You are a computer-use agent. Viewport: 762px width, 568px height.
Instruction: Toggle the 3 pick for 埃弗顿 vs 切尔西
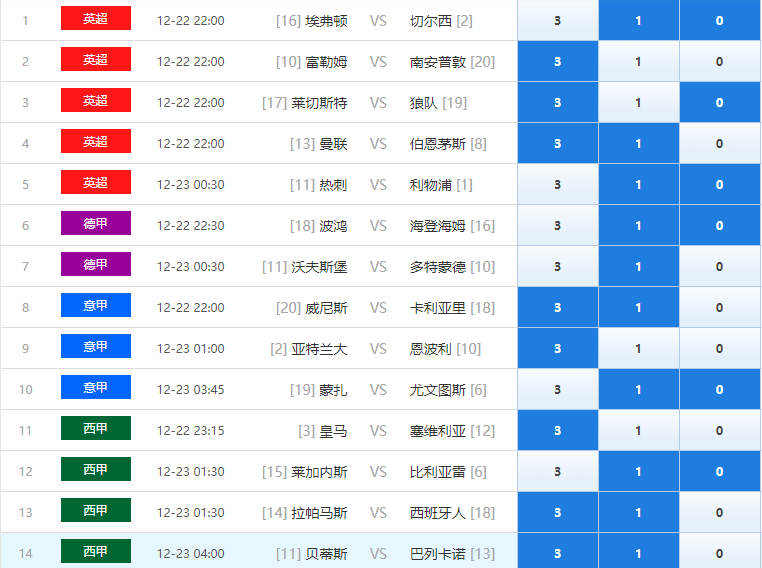click(x=558, y=20)
